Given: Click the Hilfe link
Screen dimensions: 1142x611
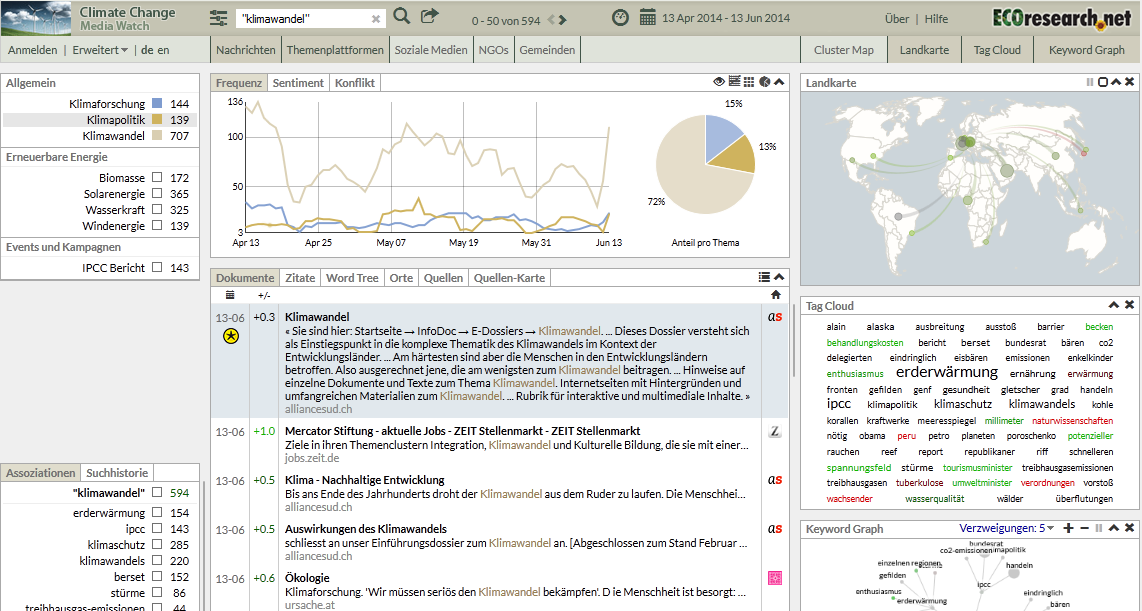Looking at the screenshot, I should click(936, 19).
